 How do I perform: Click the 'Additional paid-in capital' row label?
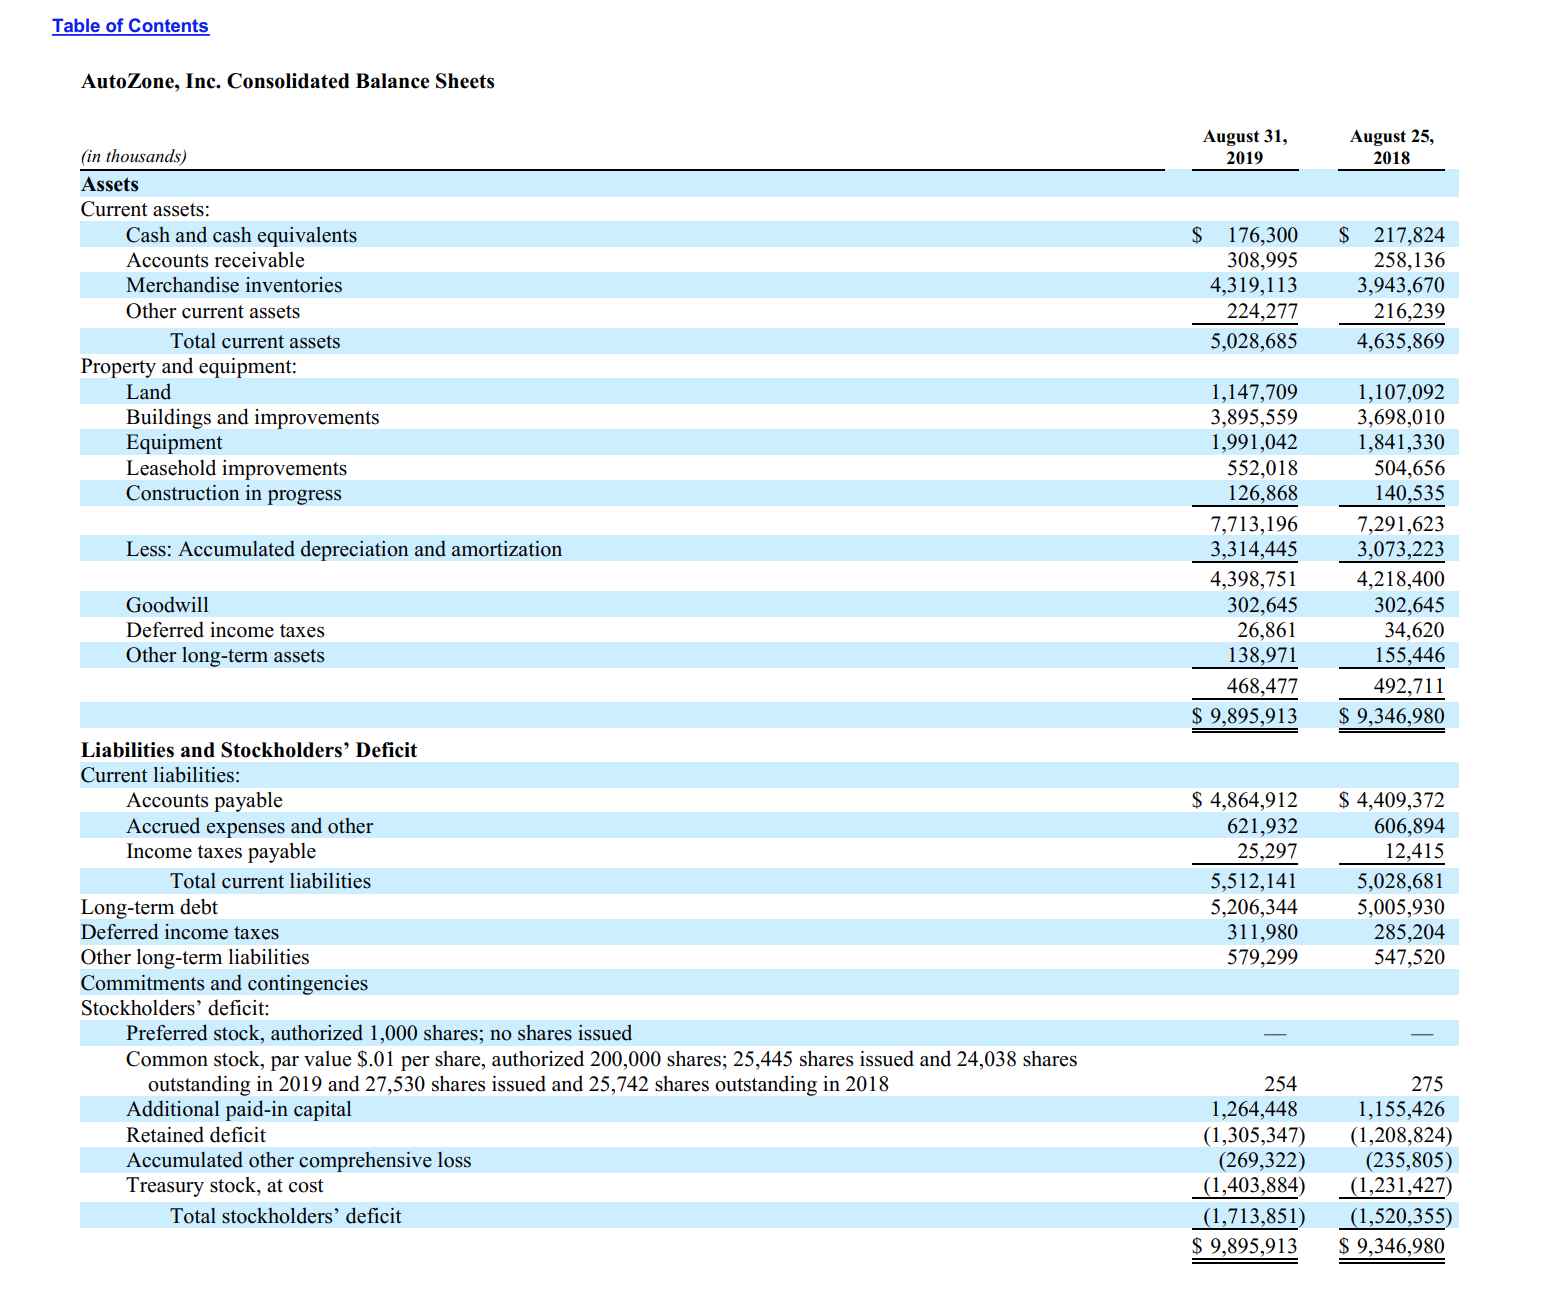[x=238, y=1109]
